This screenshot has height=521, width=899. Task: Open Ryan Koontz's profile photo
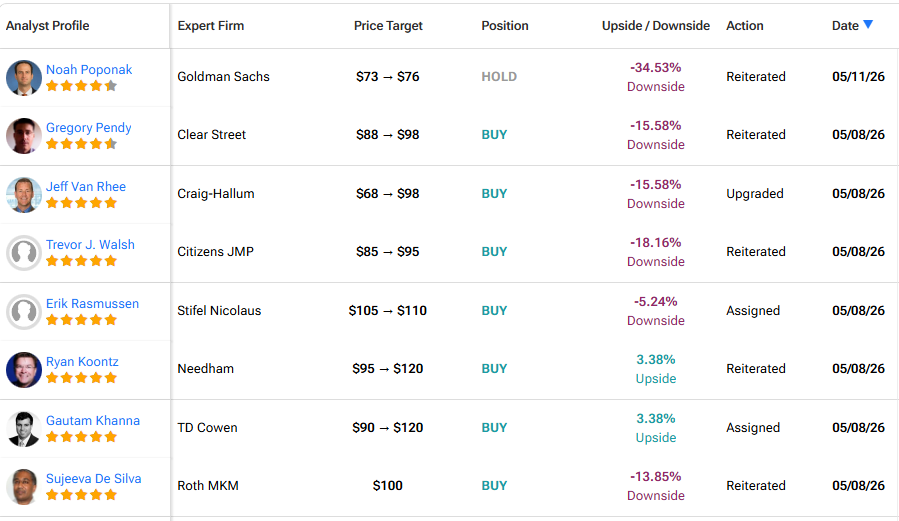tap(24, 370)
